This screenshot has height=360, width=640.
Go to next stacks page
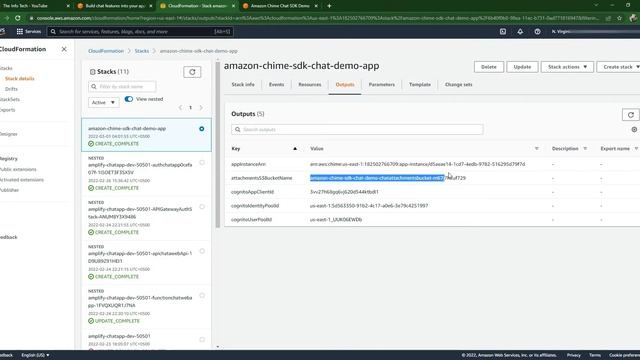coord(201,108)
